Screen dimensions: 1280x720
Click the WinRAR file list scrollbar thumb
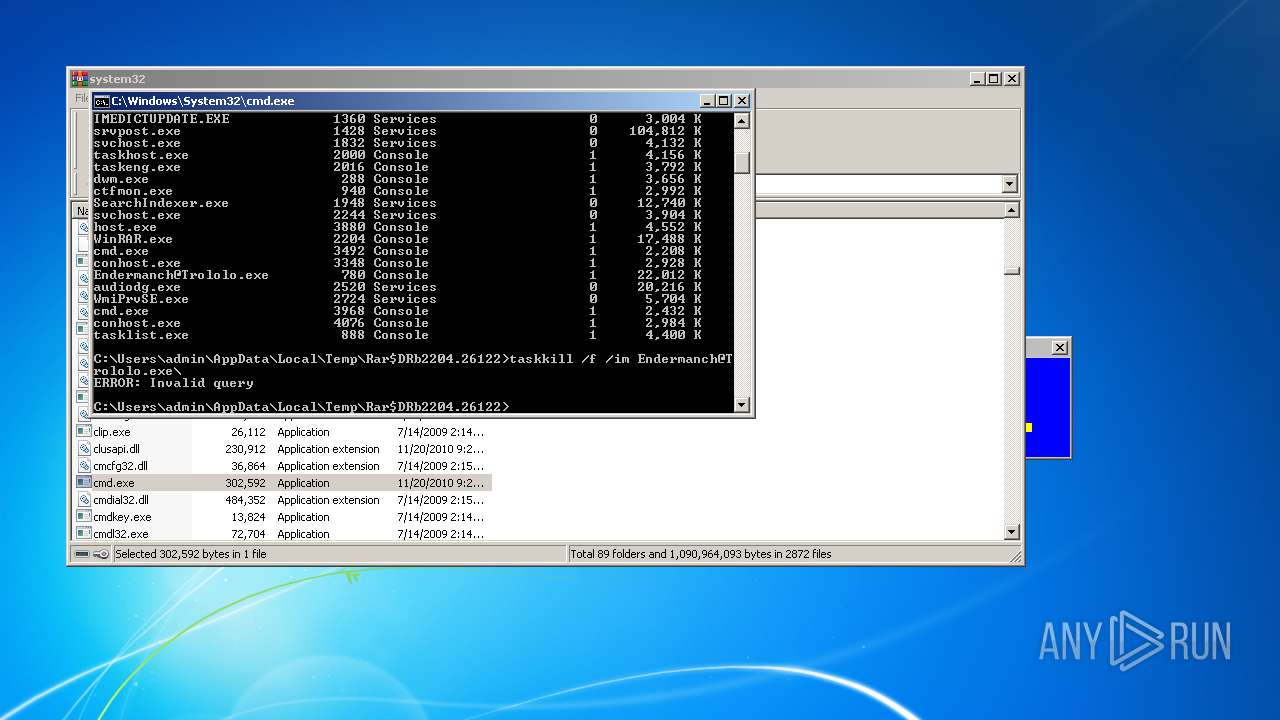click(x=1012, y=270)
